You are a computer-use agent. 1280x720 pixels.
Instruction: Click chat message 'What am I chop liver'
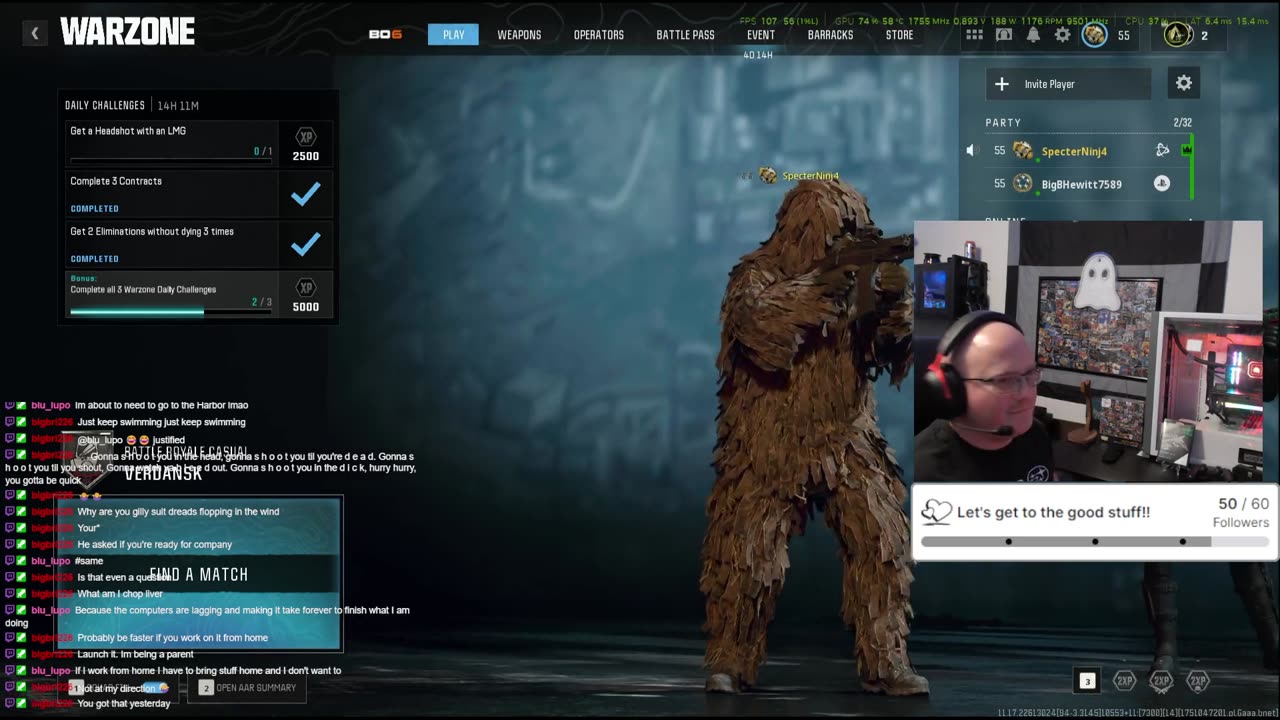[120, 594]
